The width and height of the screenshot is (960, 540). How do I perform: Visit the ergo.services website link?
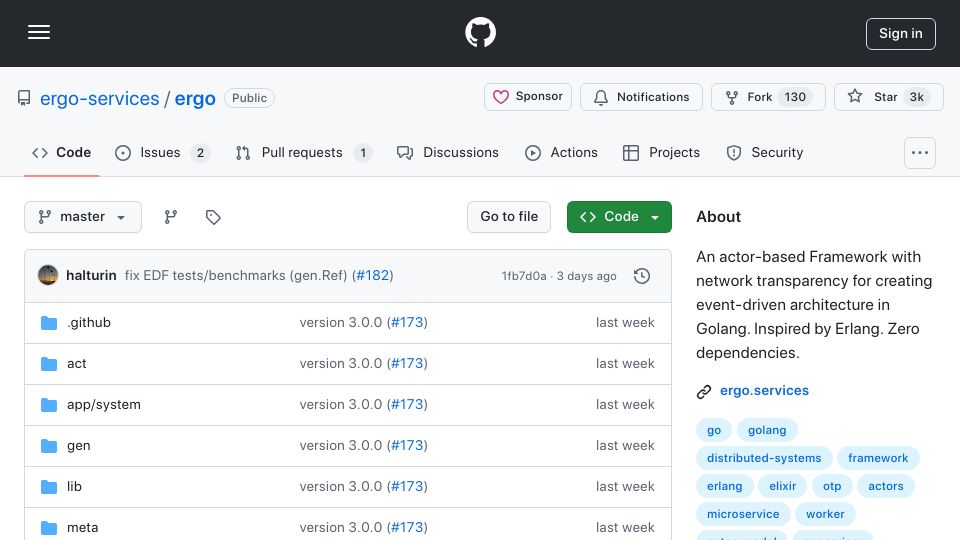tap(764, 391)
